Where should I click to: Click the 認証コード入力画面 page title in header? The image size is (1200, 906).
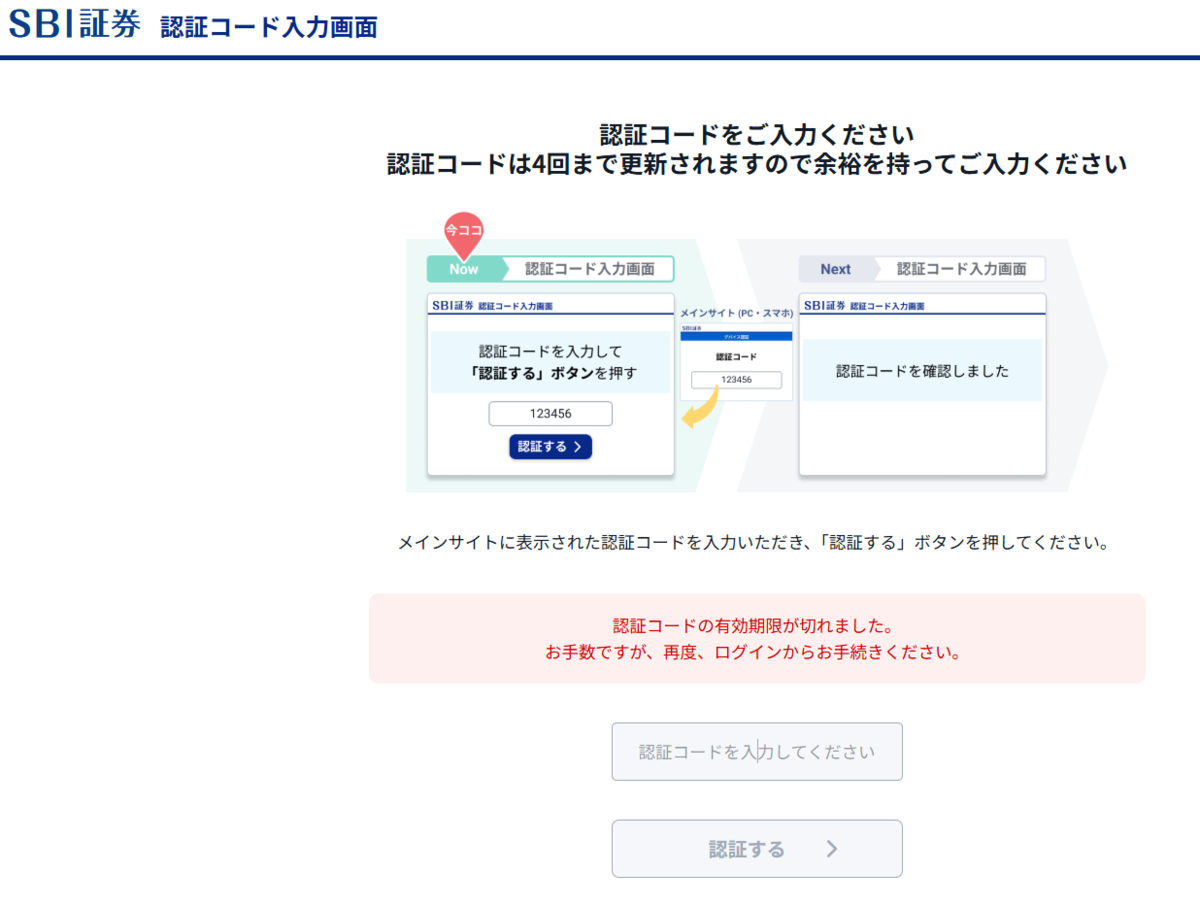point(269,27)
